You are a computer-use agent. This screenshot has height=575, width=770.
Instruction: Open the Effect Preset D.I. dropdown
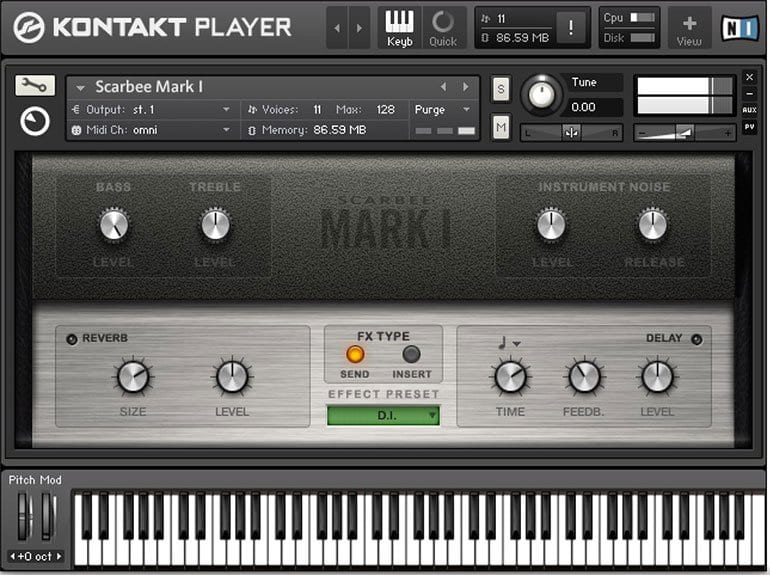[384, 415]
